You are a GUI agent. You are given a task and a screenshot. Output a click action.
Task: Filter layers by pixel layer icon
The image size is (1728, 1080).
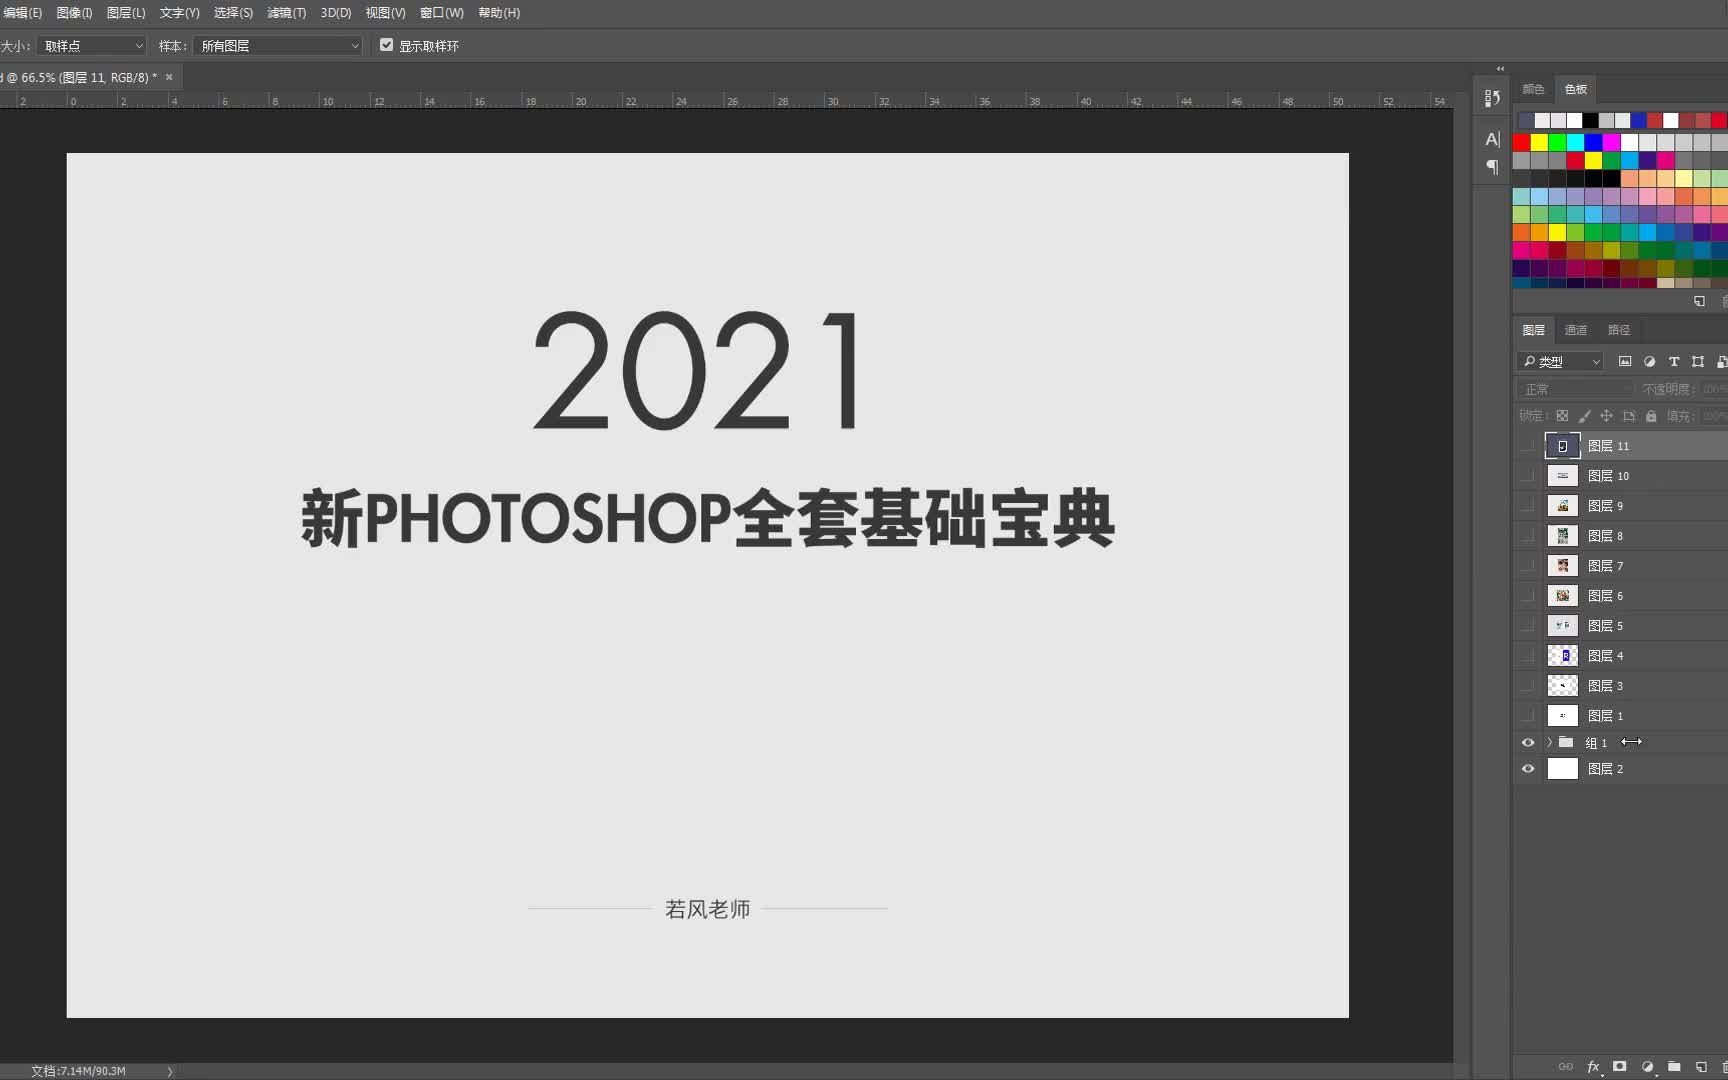point(1625,362)
